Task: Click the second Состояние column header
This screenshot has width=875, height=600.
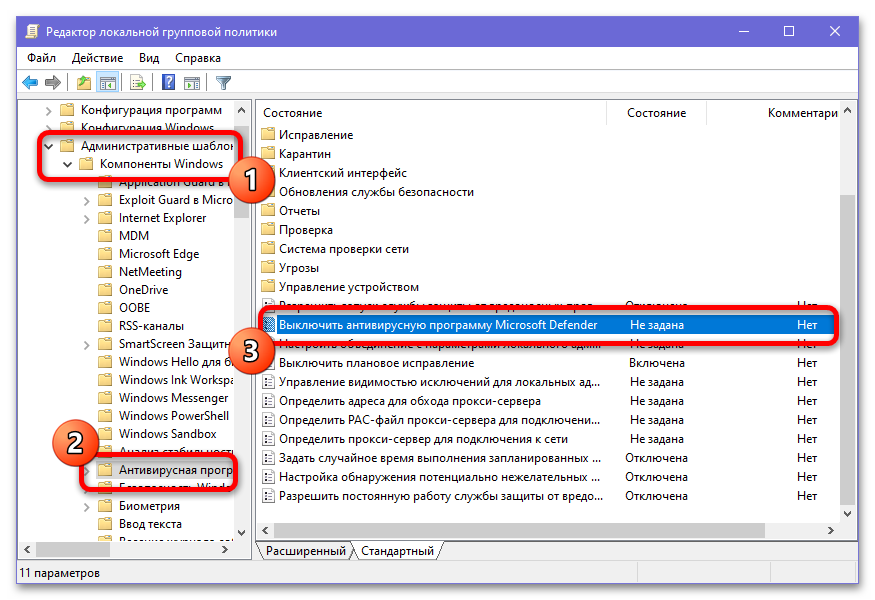Action: pyautogui.click(x=656, y=113)
